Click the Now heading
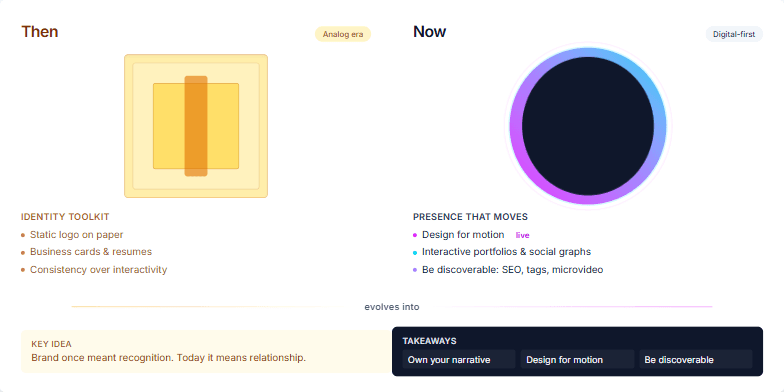784x392 pixels. (430, 32)
